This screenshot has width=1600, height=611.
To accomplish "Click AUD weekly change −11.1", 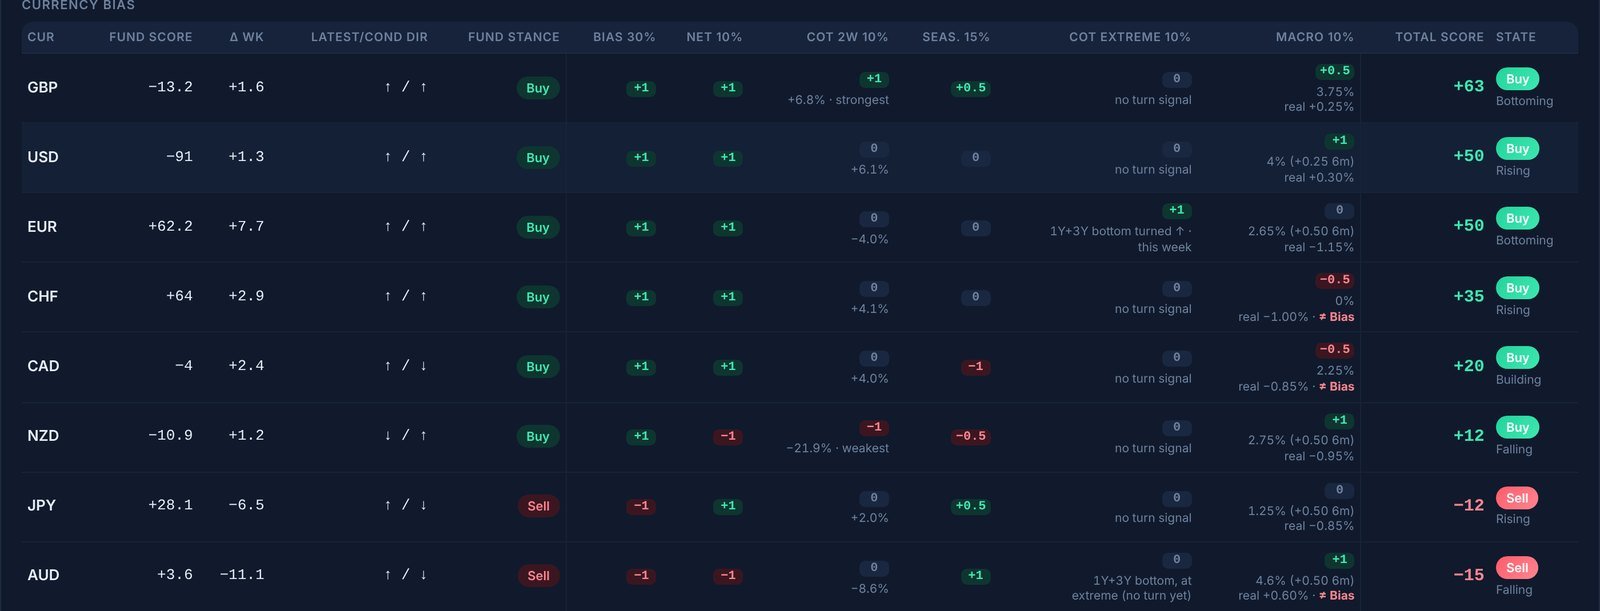I will point(242,575).
